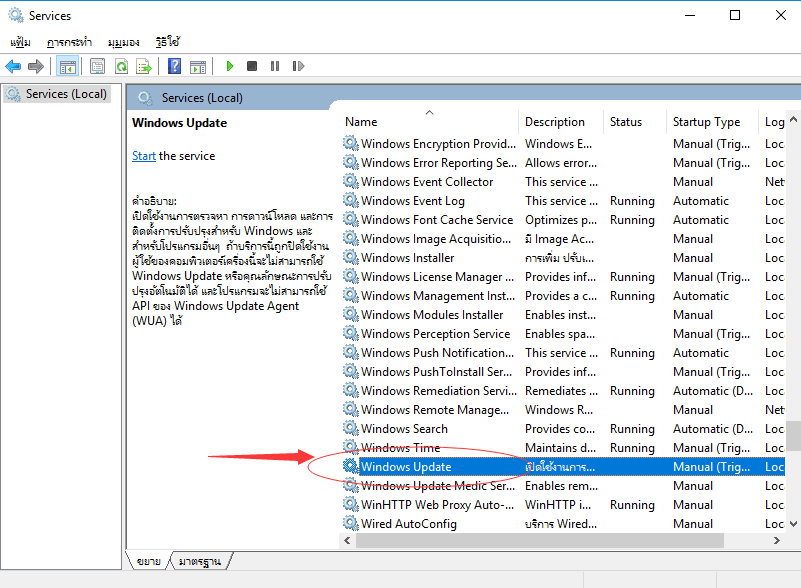Open Properties using the toolbar icon
Image resolution: width=801 pixels, height=588 pixels.
95,66
